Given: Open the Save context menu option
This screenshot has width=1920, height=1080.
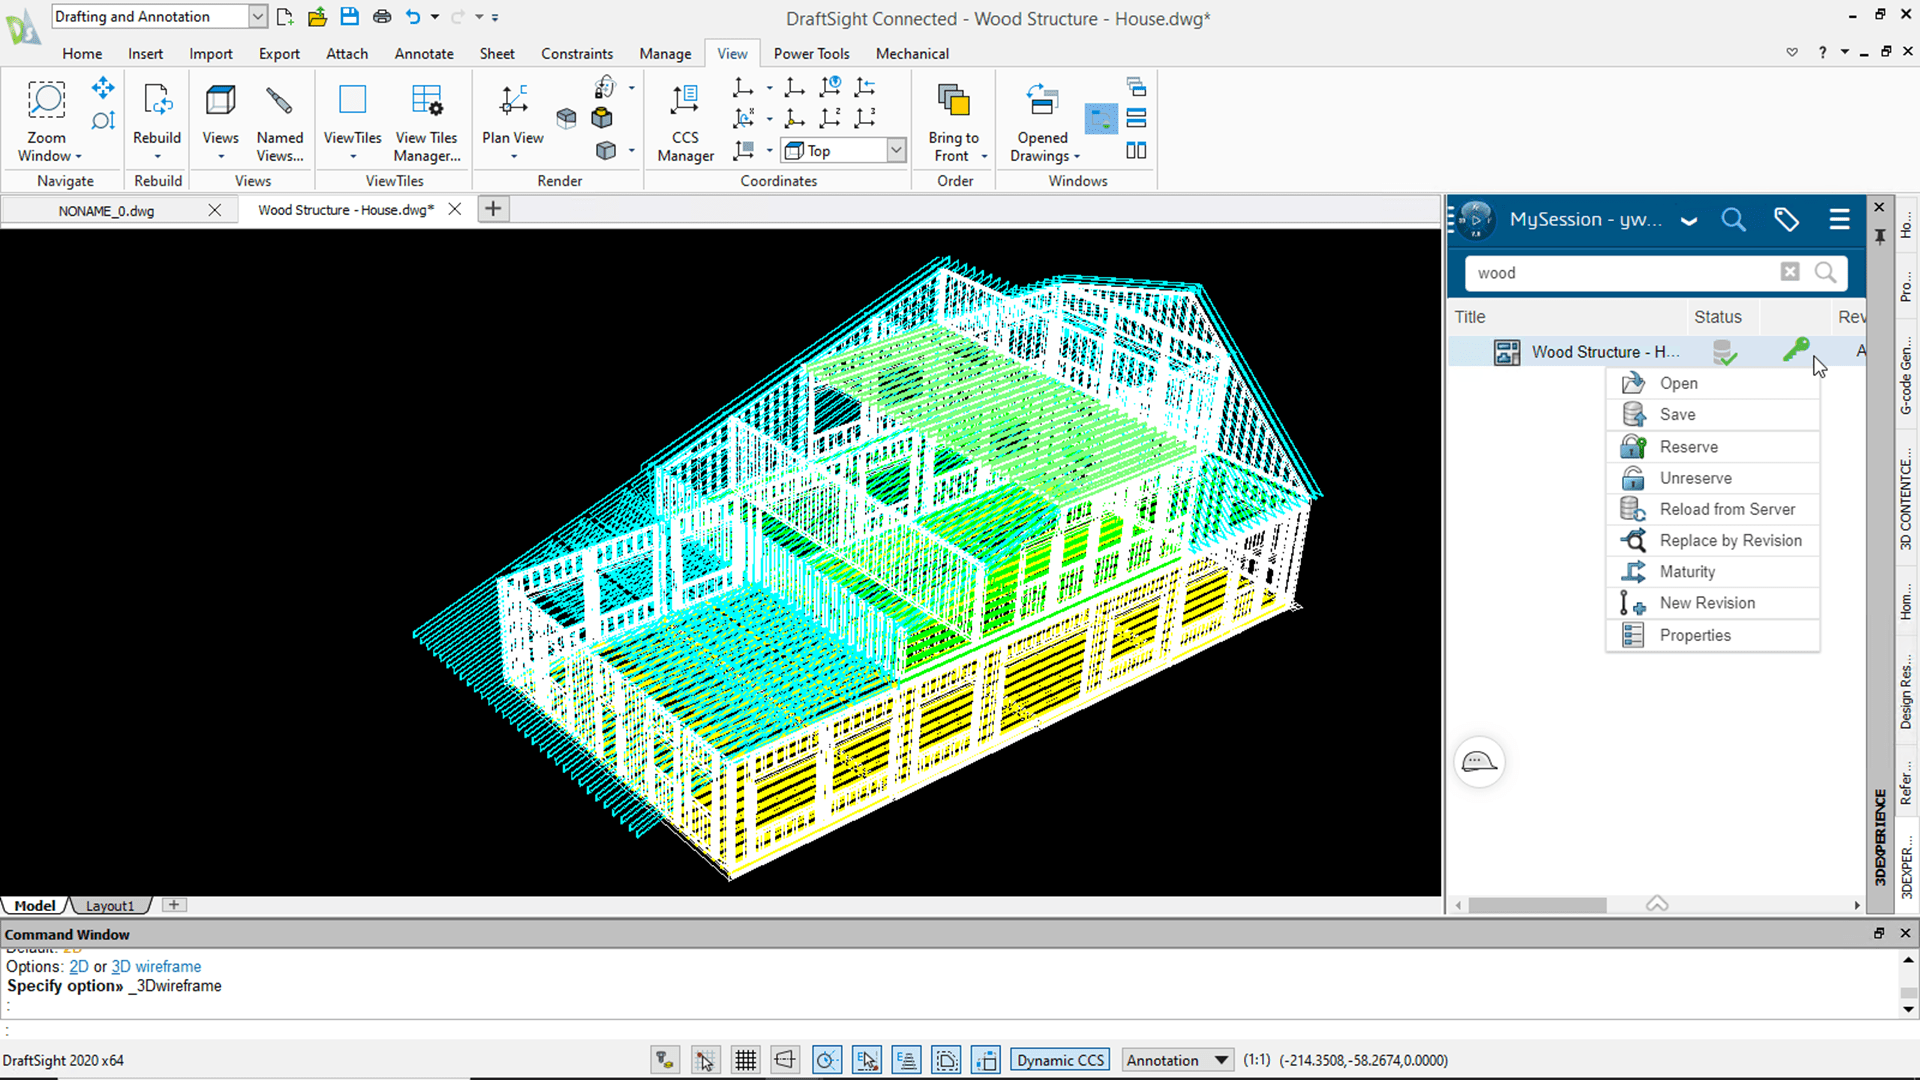Looking at the screenshot, I should point(1677,414).
